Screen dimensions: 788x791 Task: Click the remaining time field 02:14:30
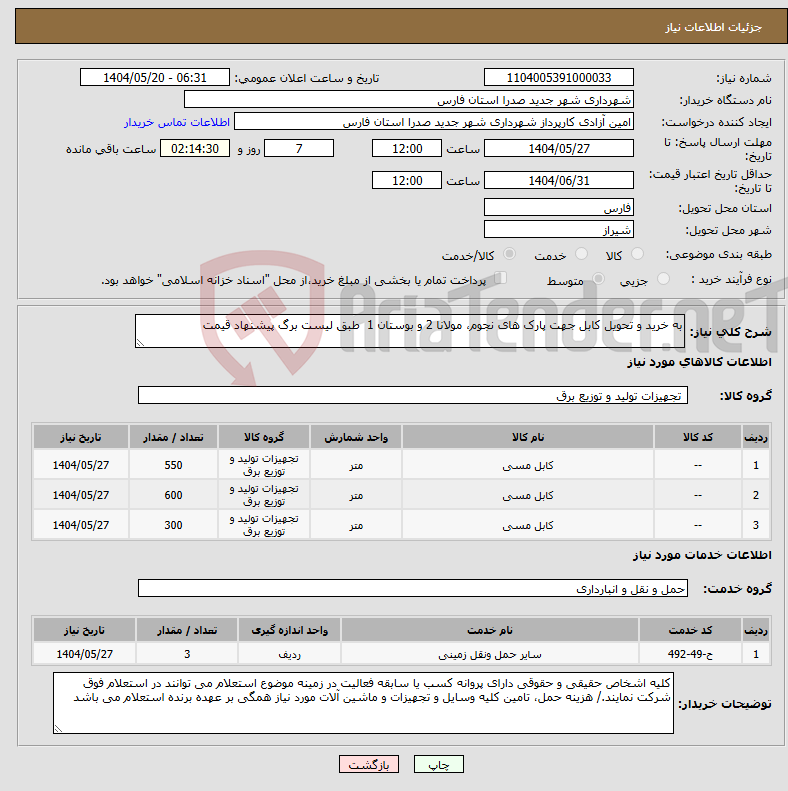pyautogui.click(x=195, y=149)
